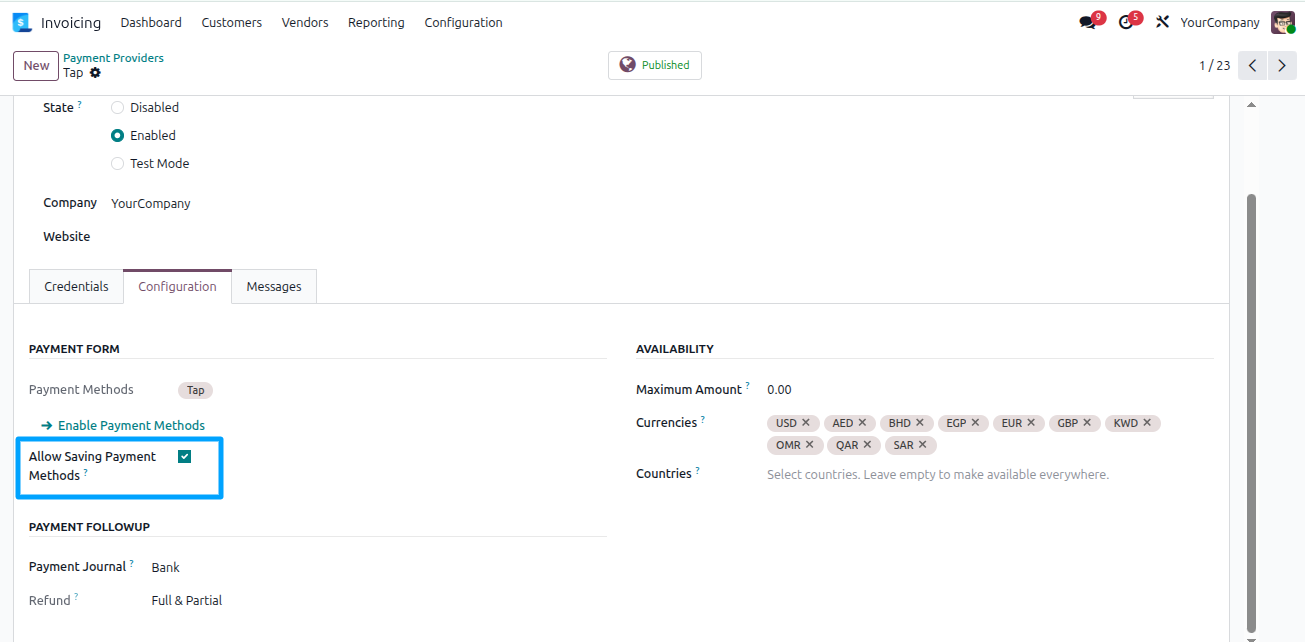Click the developer tools wrench icon
Screen dimensions: 1305x642
(1162, 21)
